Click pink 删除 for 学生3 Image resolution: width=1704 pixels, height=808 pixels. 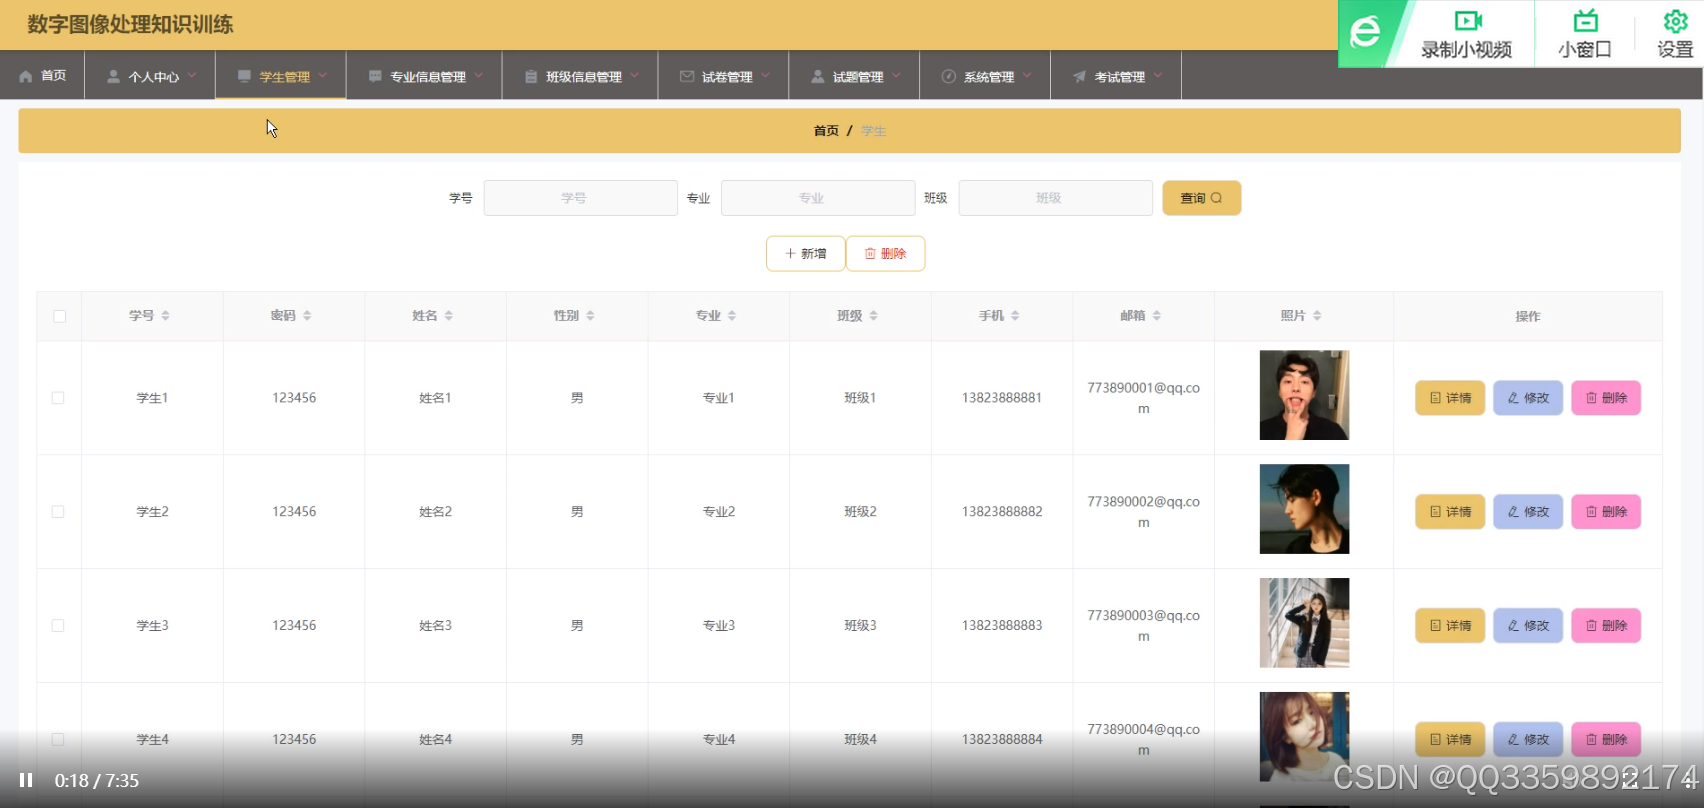click(1606, 626)
